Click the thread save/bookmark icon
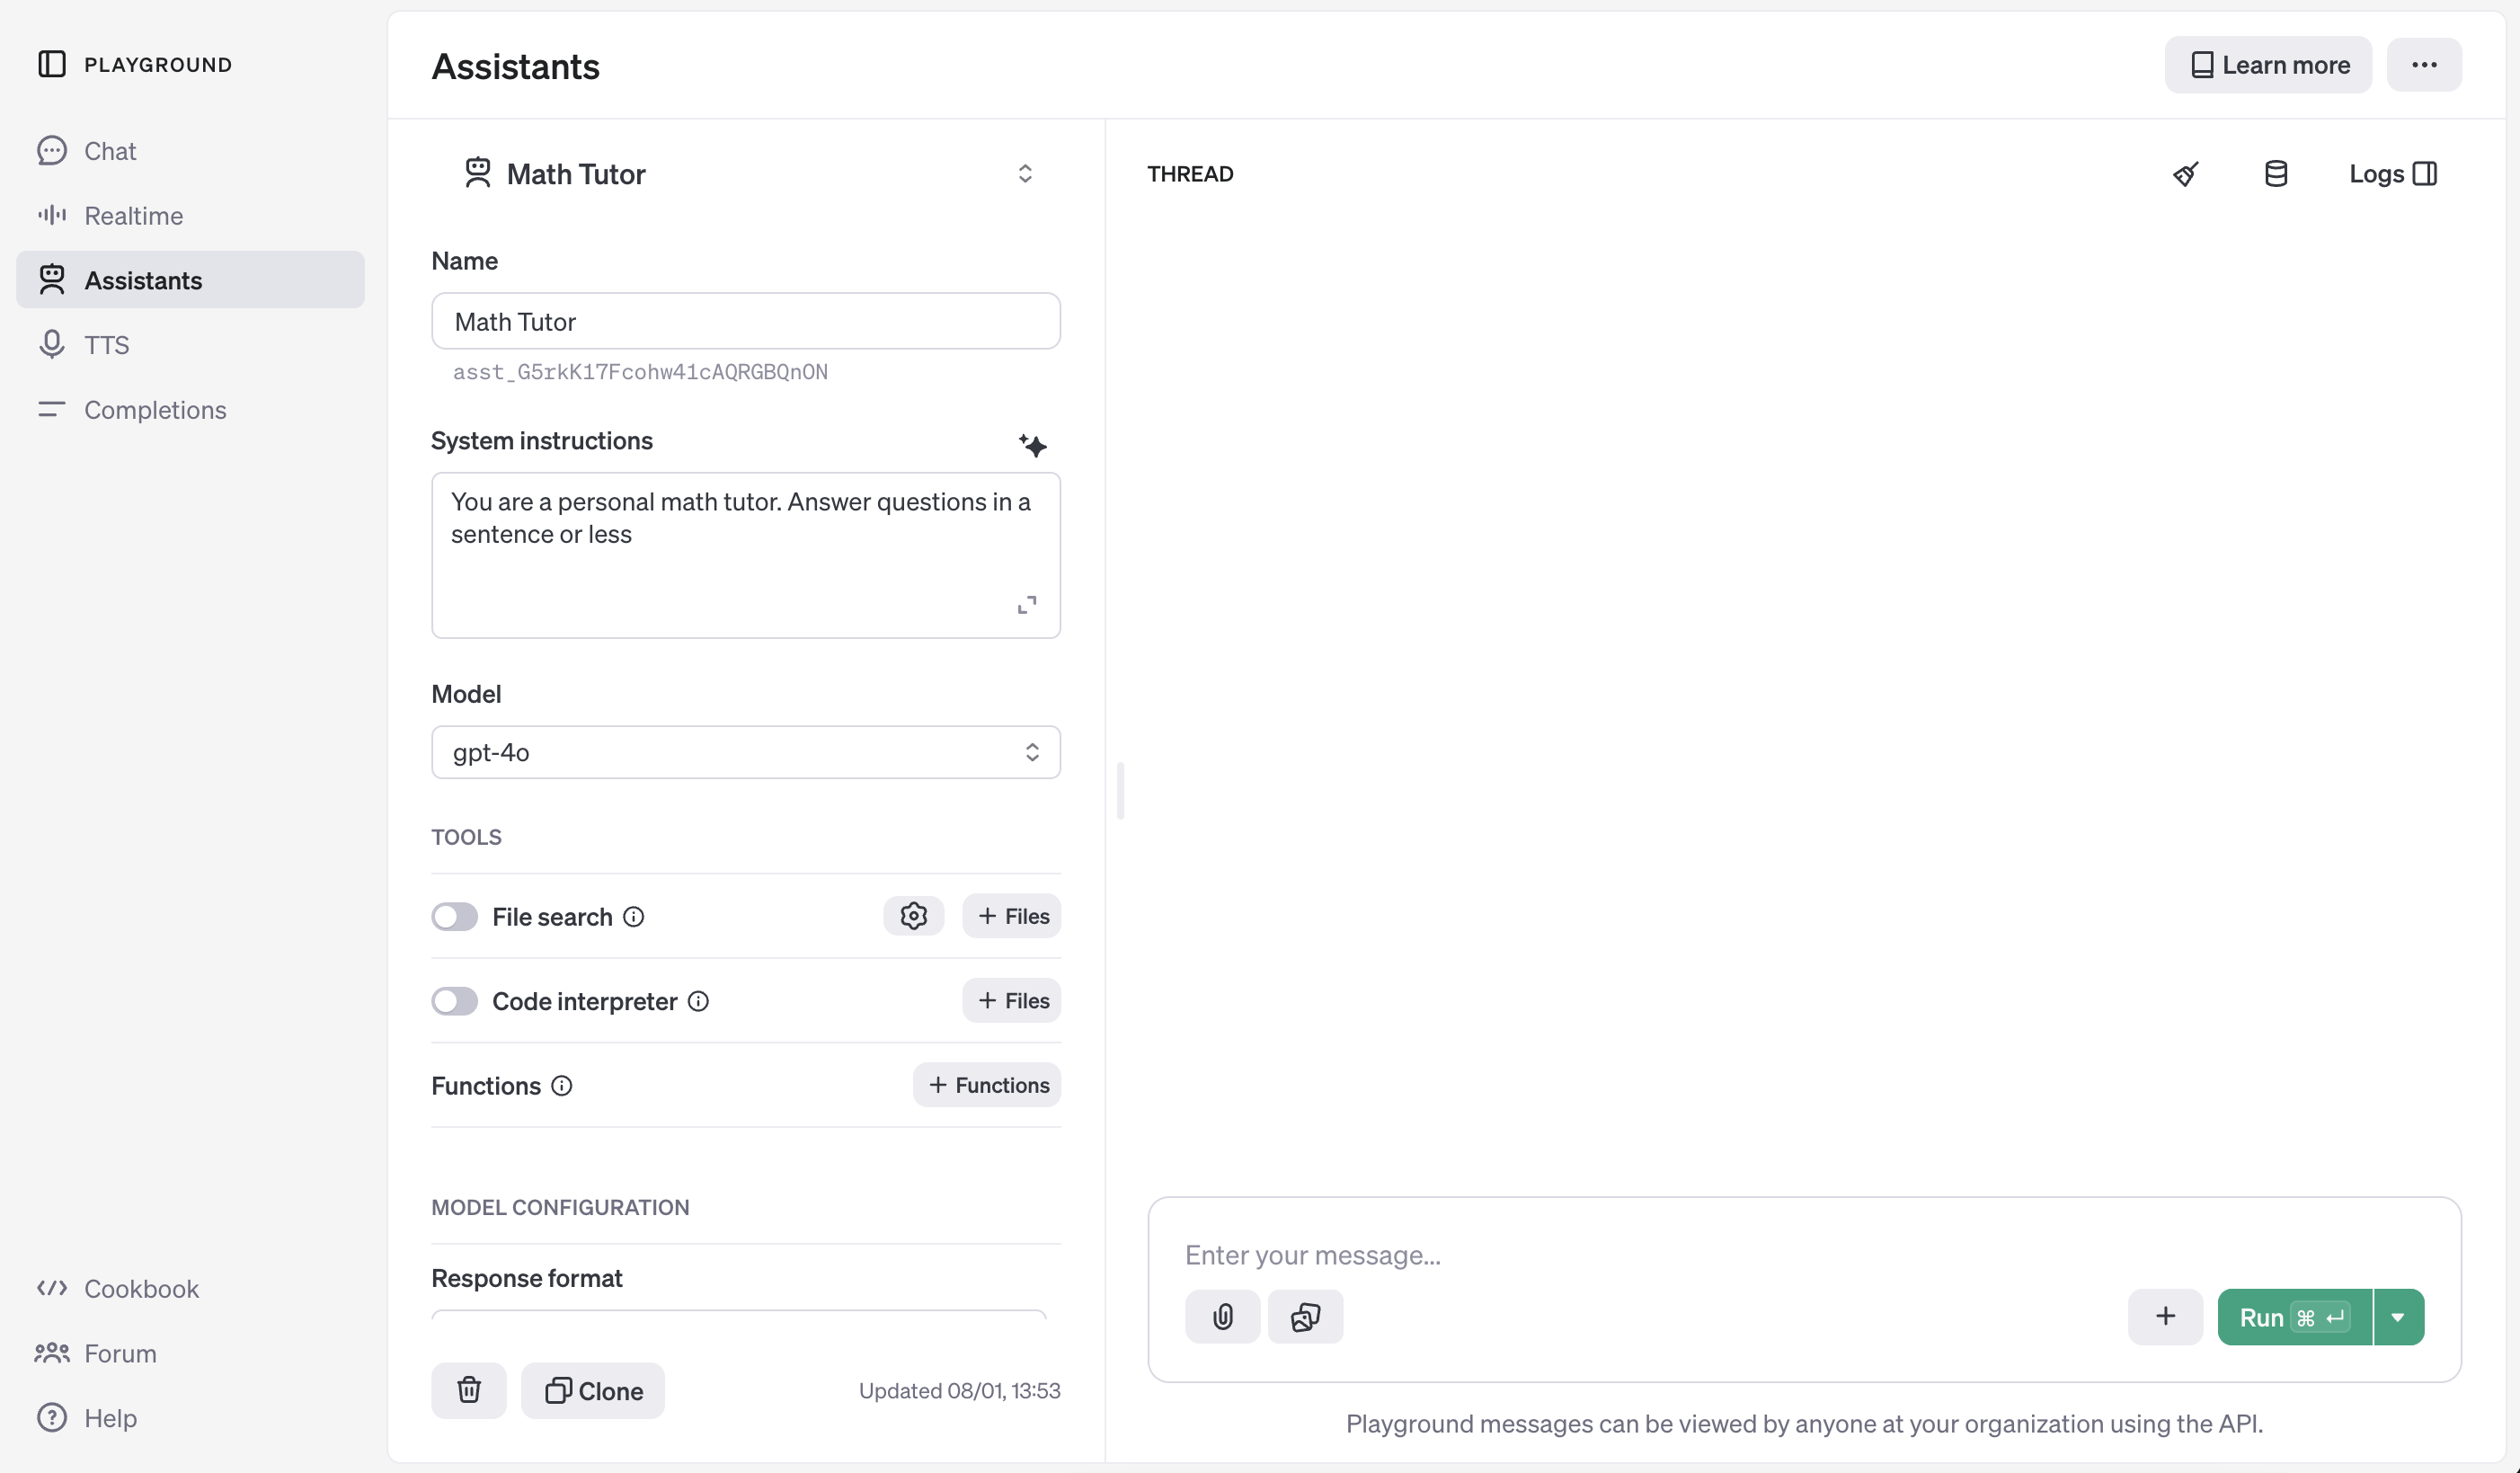Screen dimensions: 2520x1473 (x=2275, y=172)
